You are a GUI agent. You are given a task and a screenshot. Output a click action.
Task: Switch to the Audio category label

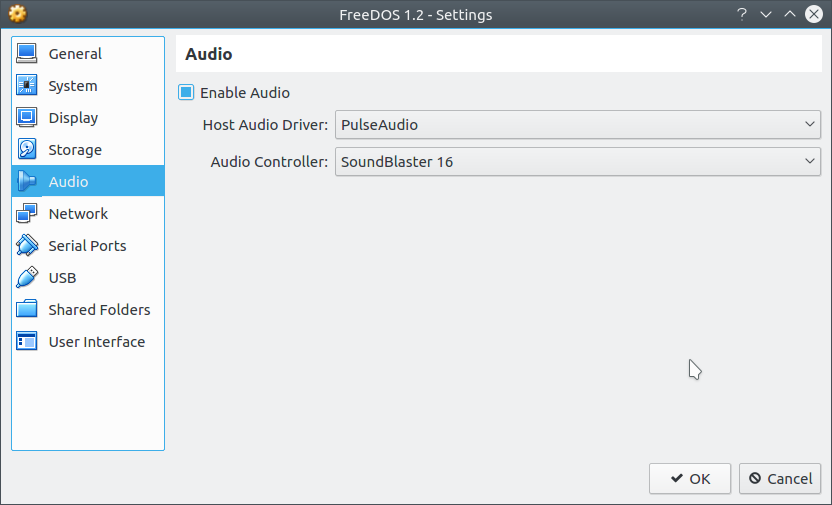[x=68, y=181]
